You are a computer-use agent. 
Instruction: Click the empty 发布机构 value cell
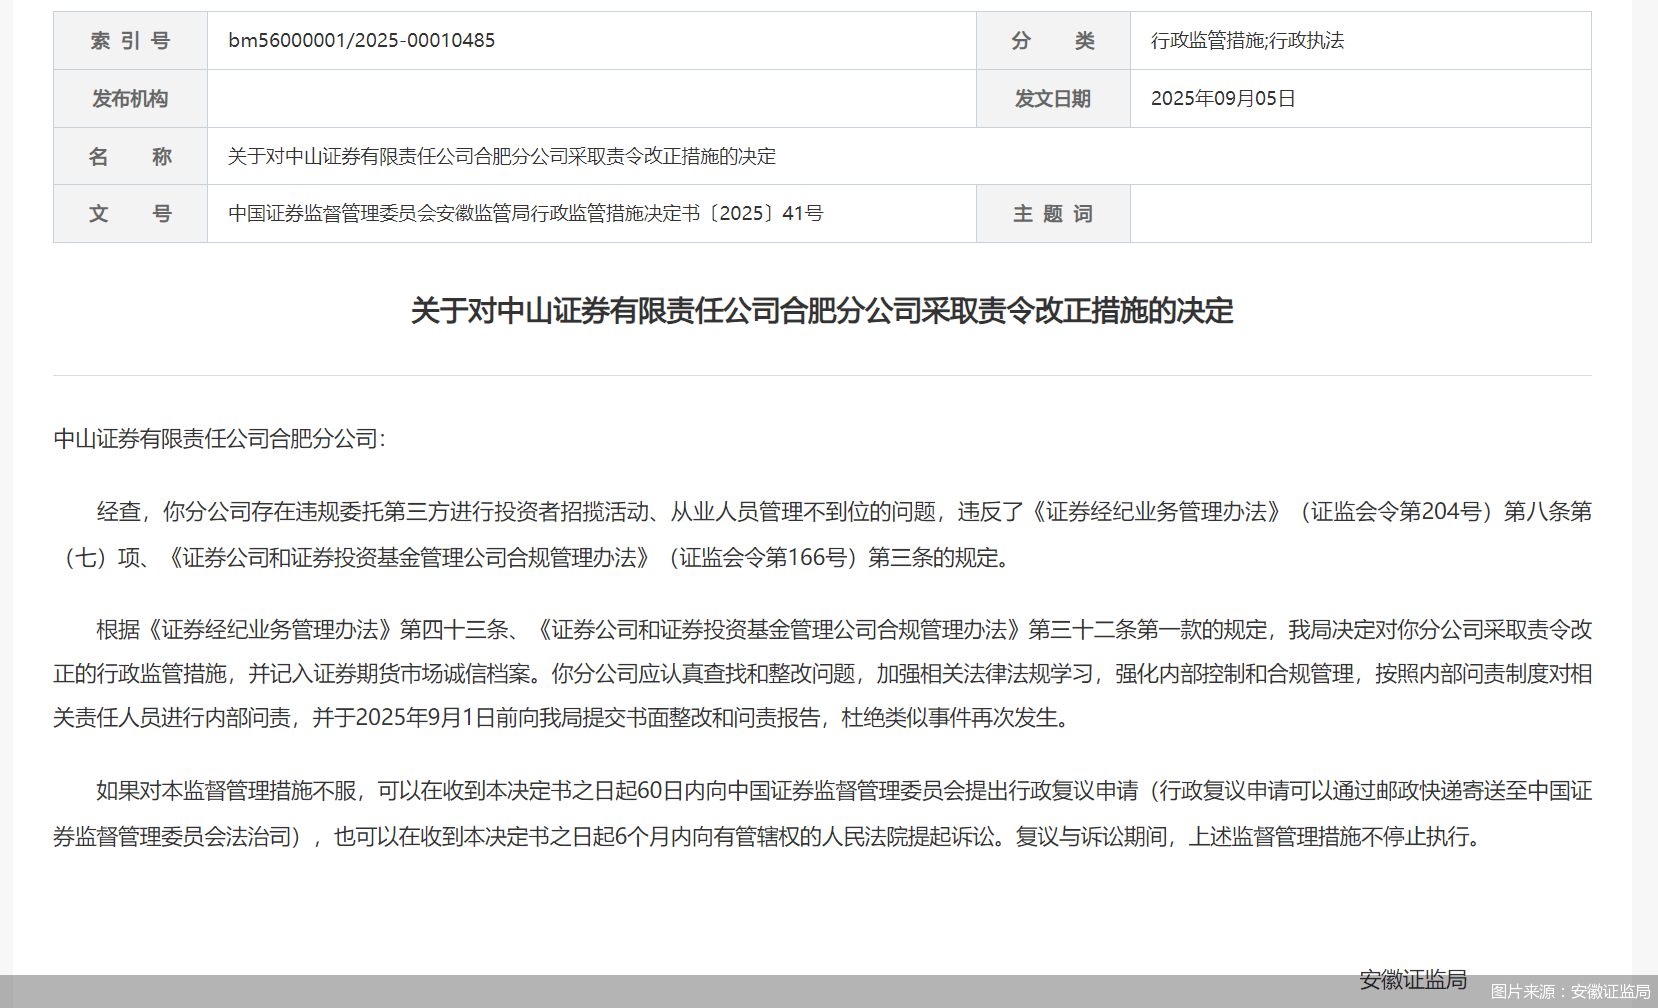coord(590,98)
